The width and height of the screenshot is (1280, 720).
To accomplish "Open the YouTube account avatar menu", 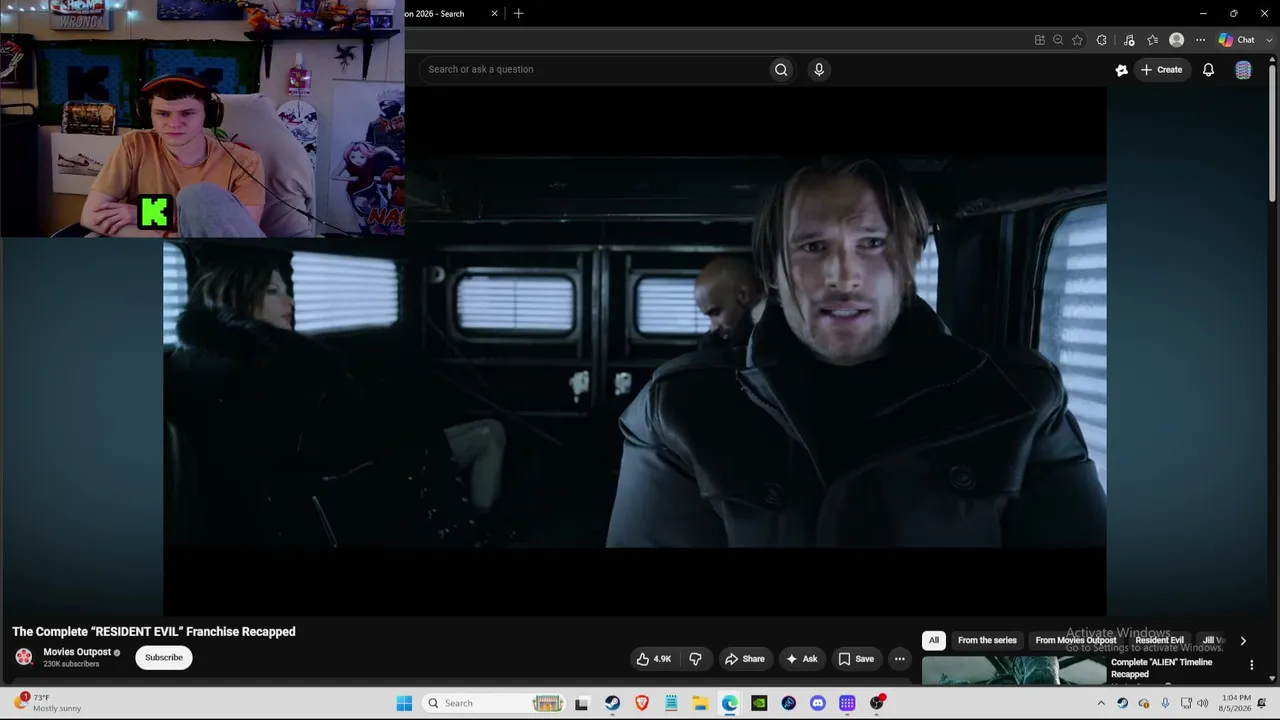I will [1243, 70].
